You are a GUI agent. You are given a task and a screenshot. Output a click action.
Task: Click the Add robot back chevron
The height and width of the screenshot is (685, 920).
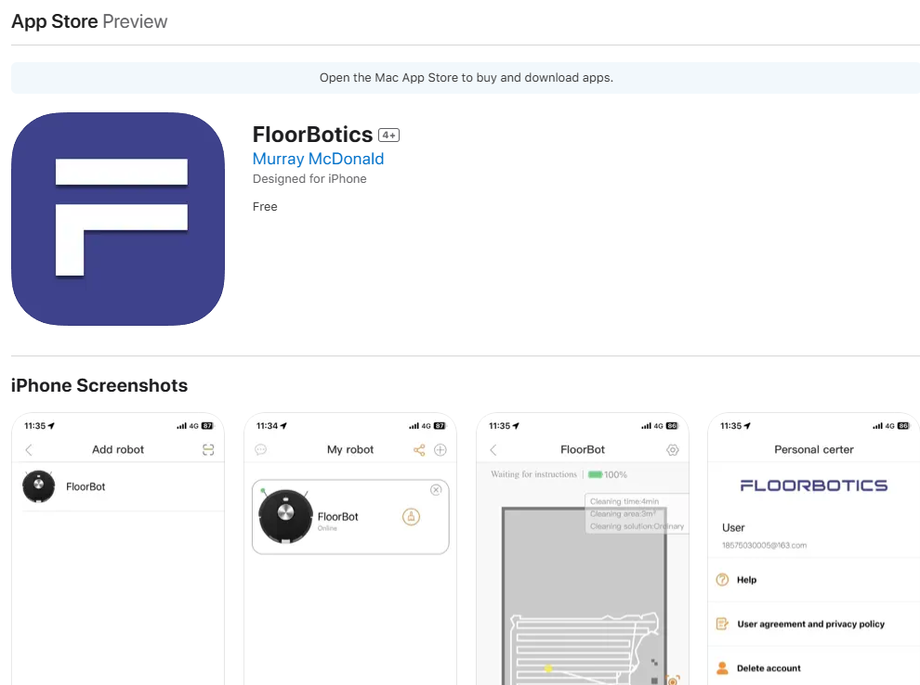point(29,450)
